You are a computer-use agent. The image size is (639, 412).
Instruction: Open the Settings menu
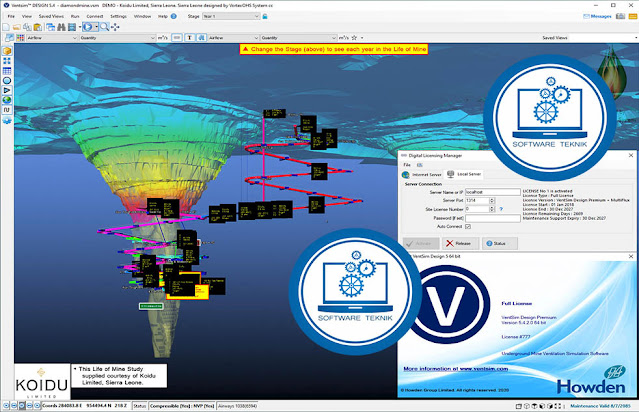[x=119, y=16]
